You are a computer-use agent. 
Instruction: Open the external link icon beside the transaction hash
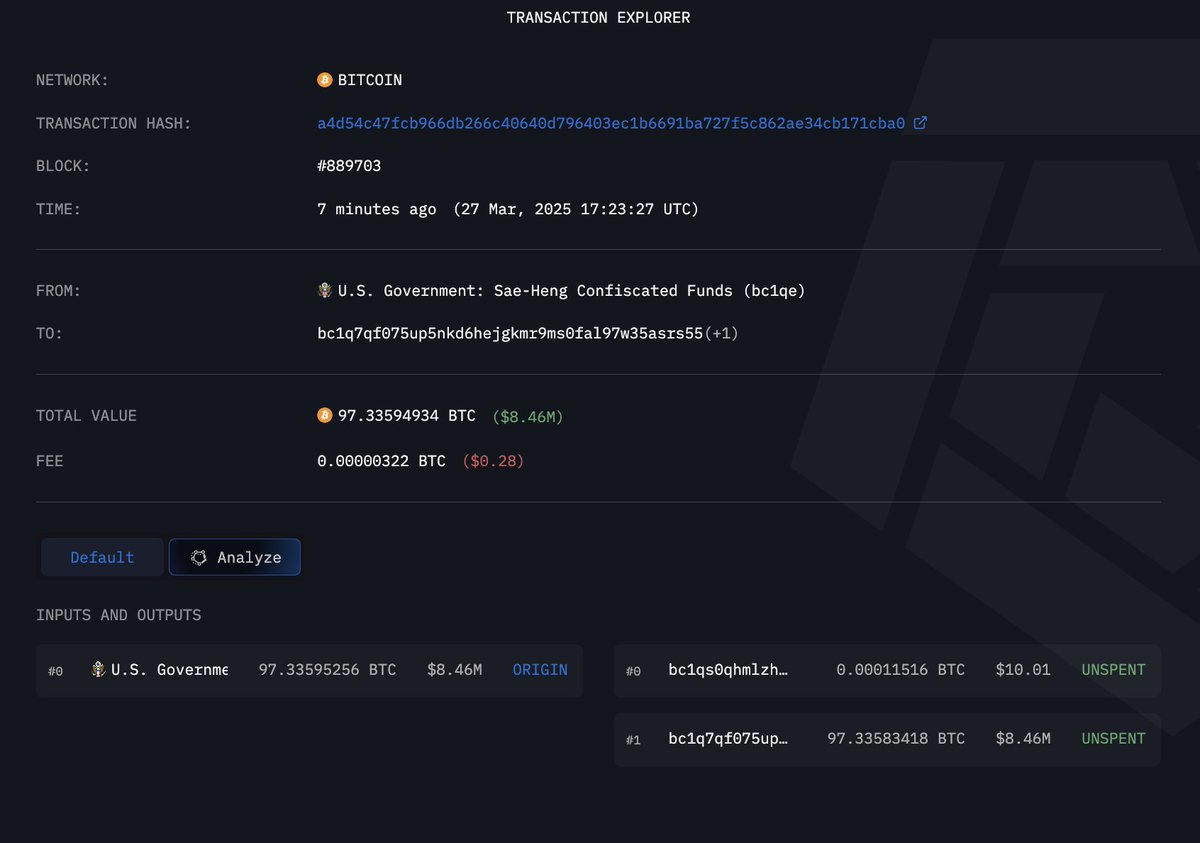coord(919,122)
